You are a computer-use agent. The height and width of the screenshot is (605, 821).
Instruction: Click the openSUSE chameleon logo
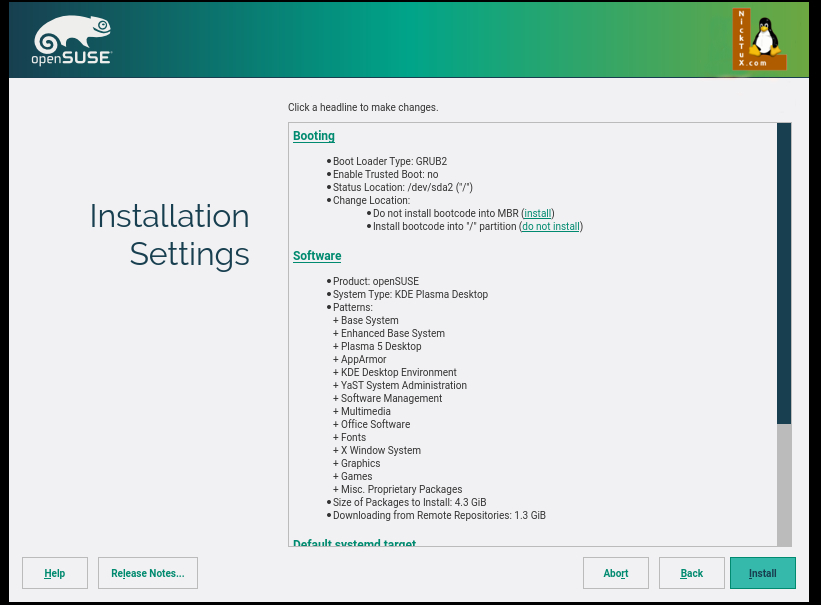72,41
